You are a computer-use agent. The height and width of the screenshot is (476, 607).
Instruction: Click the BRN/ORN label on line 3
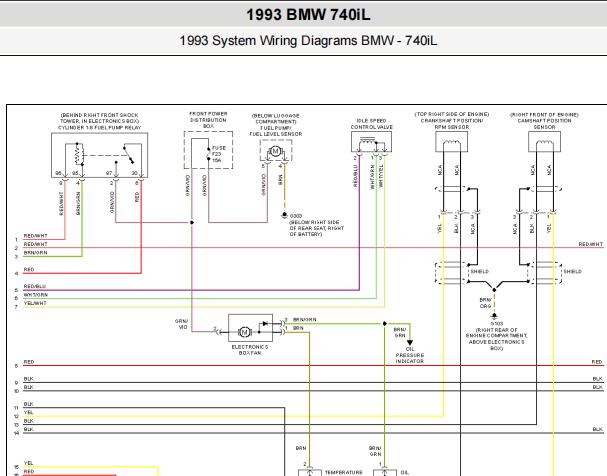coord(36,253)
